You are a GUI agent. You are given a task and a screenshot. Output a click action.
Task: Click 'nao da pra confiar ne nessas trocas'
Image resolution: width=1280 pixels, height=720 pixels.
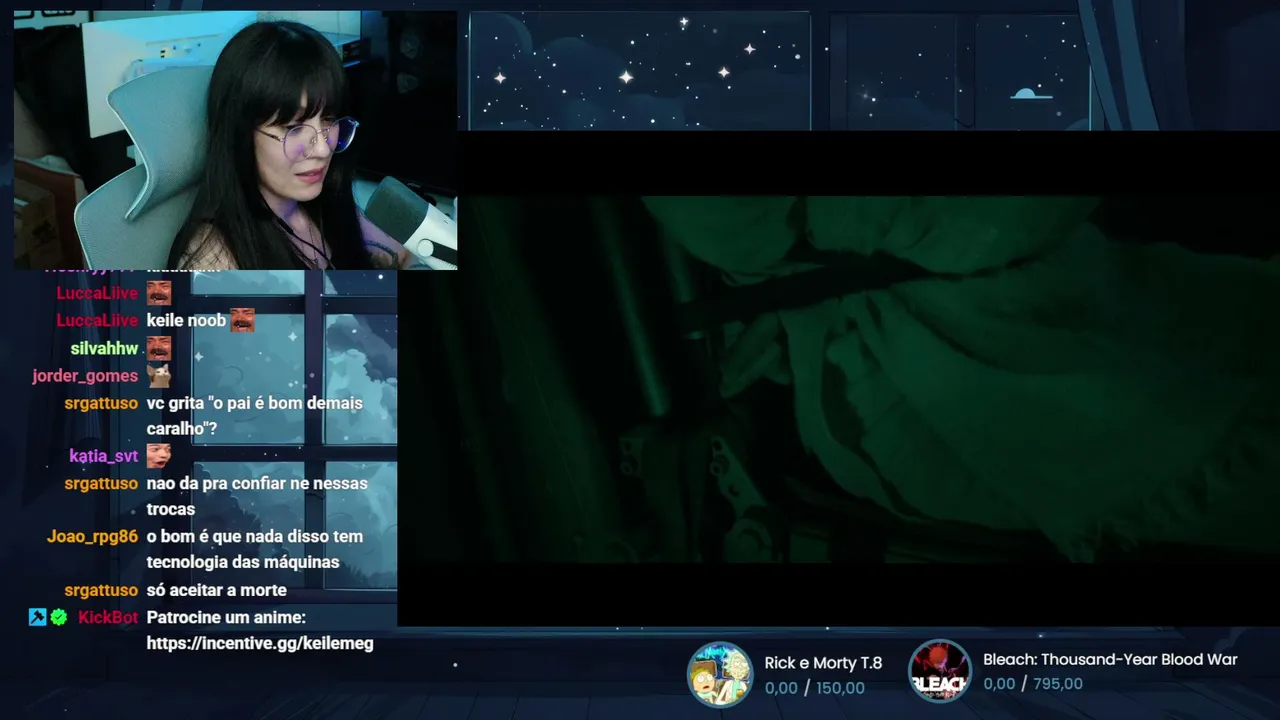click(x=257, y=496)
